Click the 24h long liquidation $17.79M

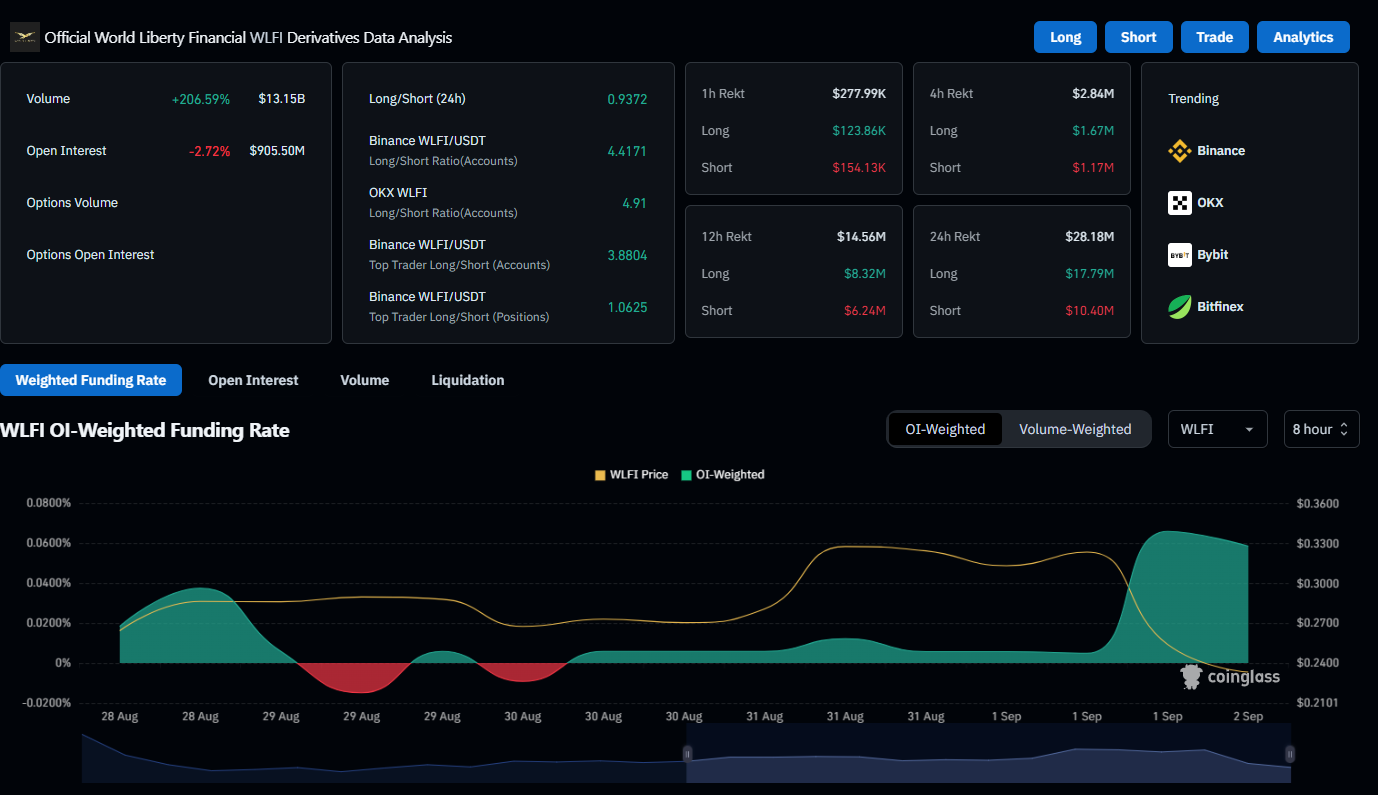click(1090, 274)
